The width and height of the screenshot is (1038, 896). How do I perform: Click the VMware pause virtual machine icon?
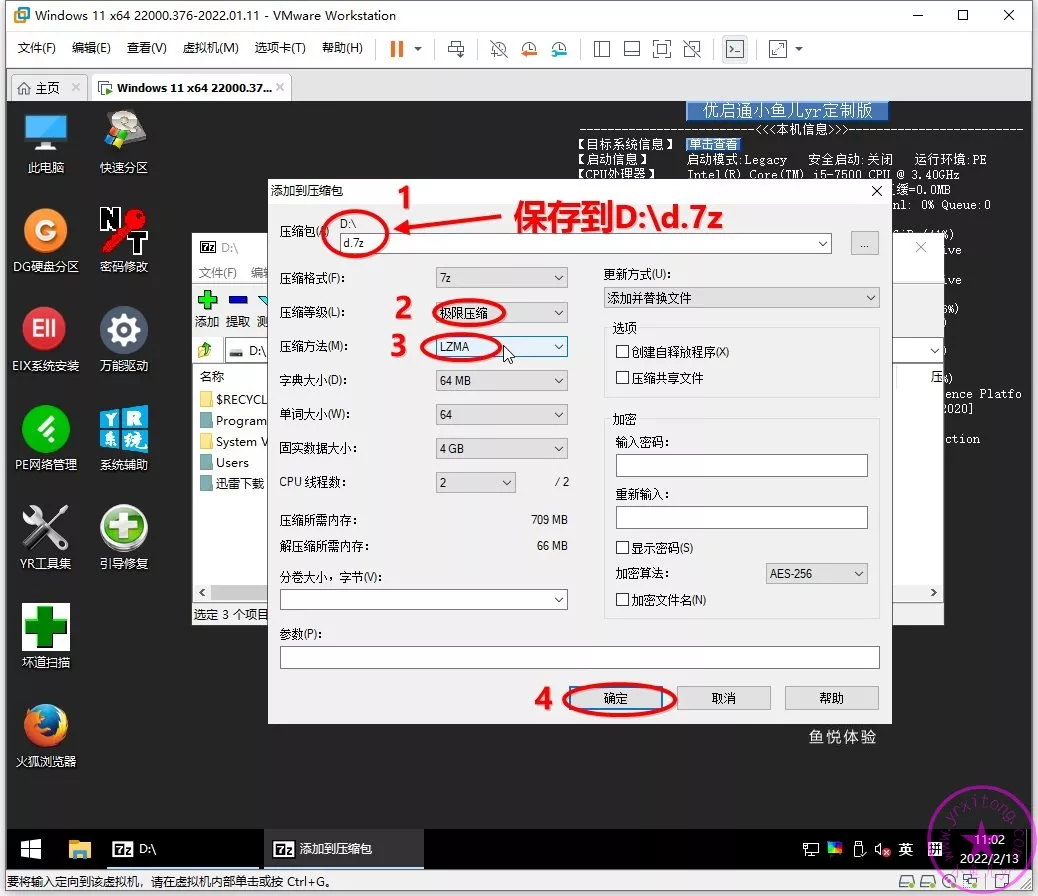tap(397, 49)
